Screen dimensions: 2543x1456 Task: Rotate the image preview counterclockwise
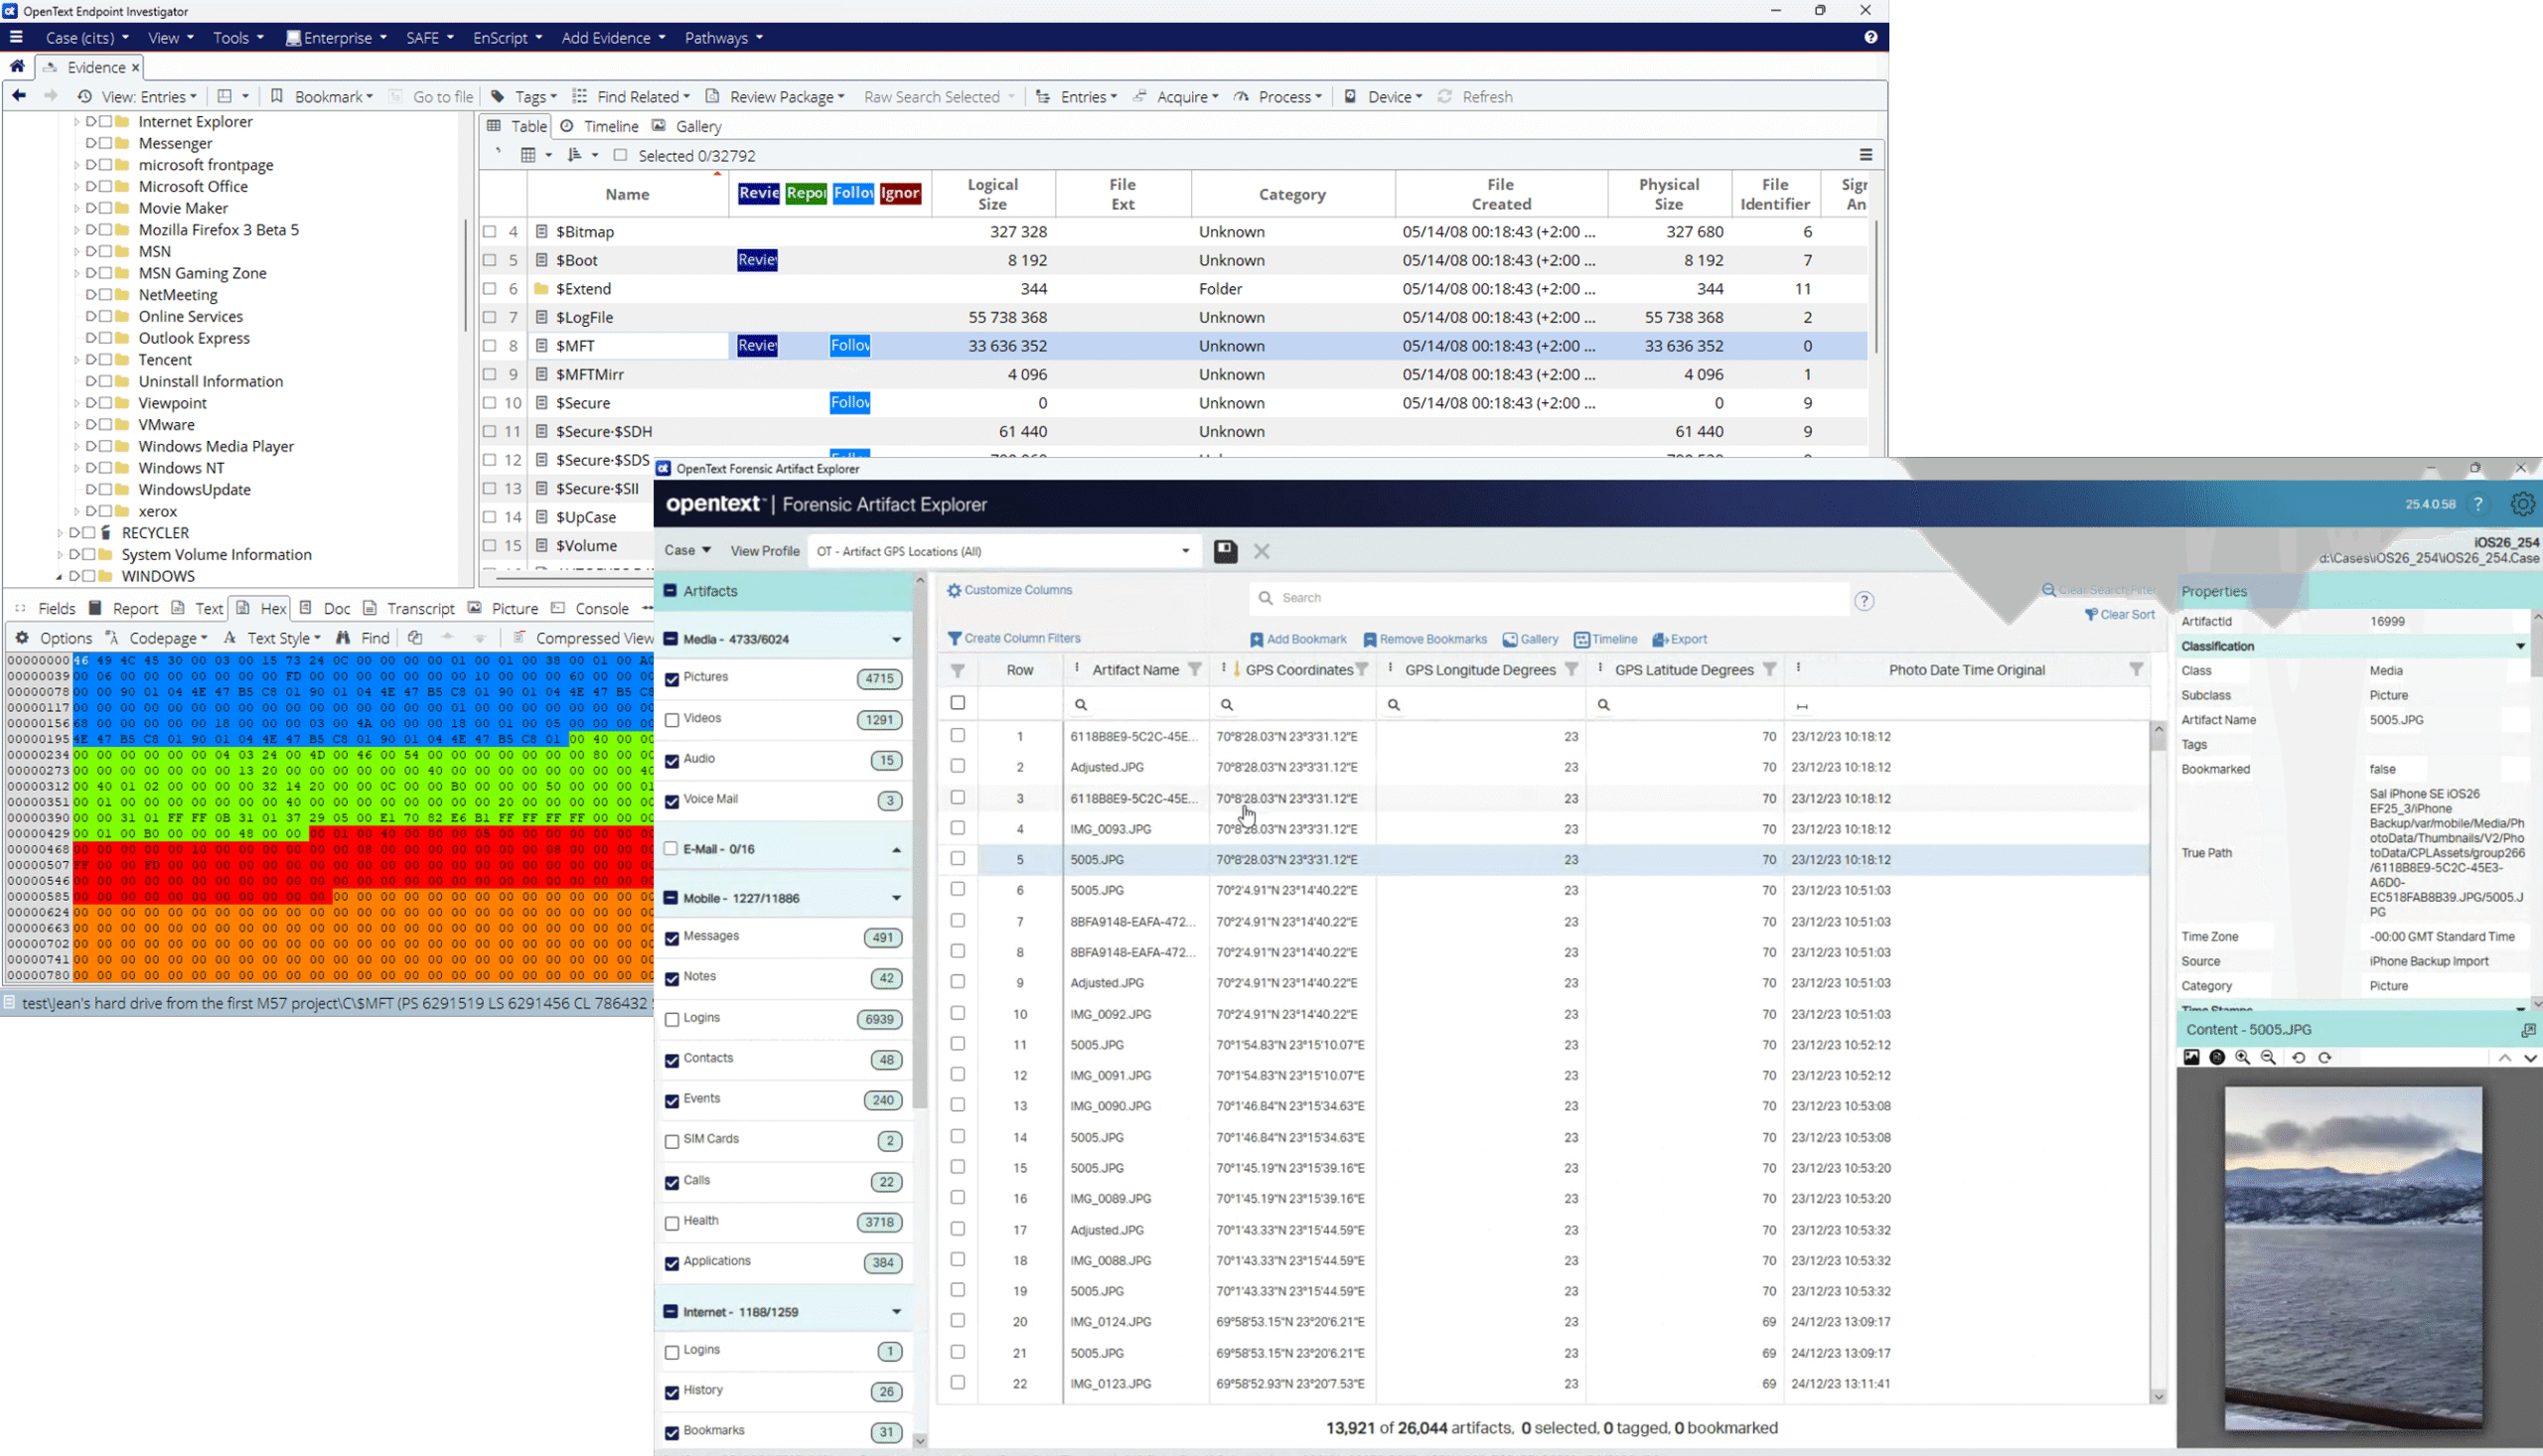(x=2299, y=1057)
